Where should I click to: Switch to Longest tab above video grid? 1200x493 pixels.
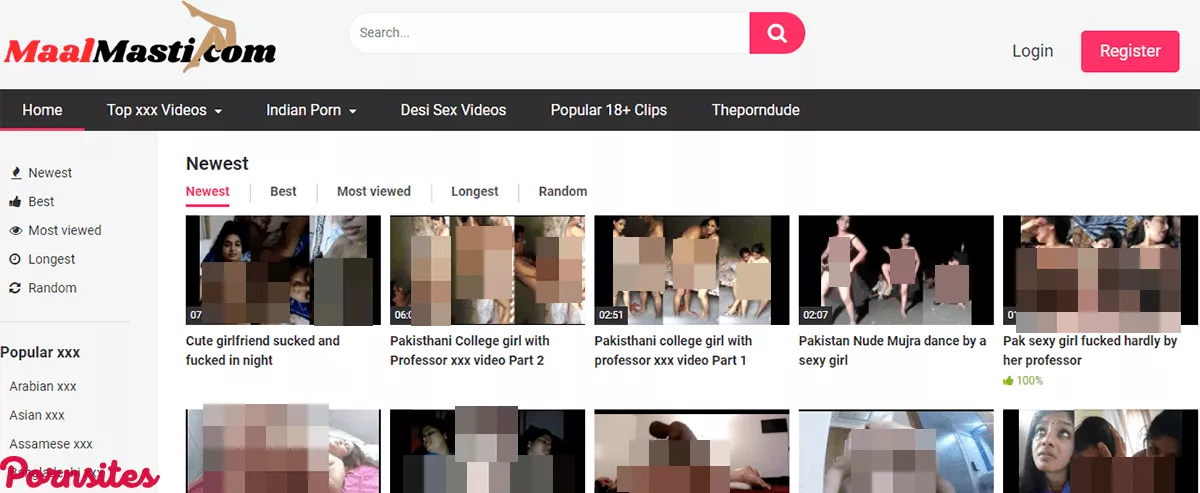[x=474, y=191]
